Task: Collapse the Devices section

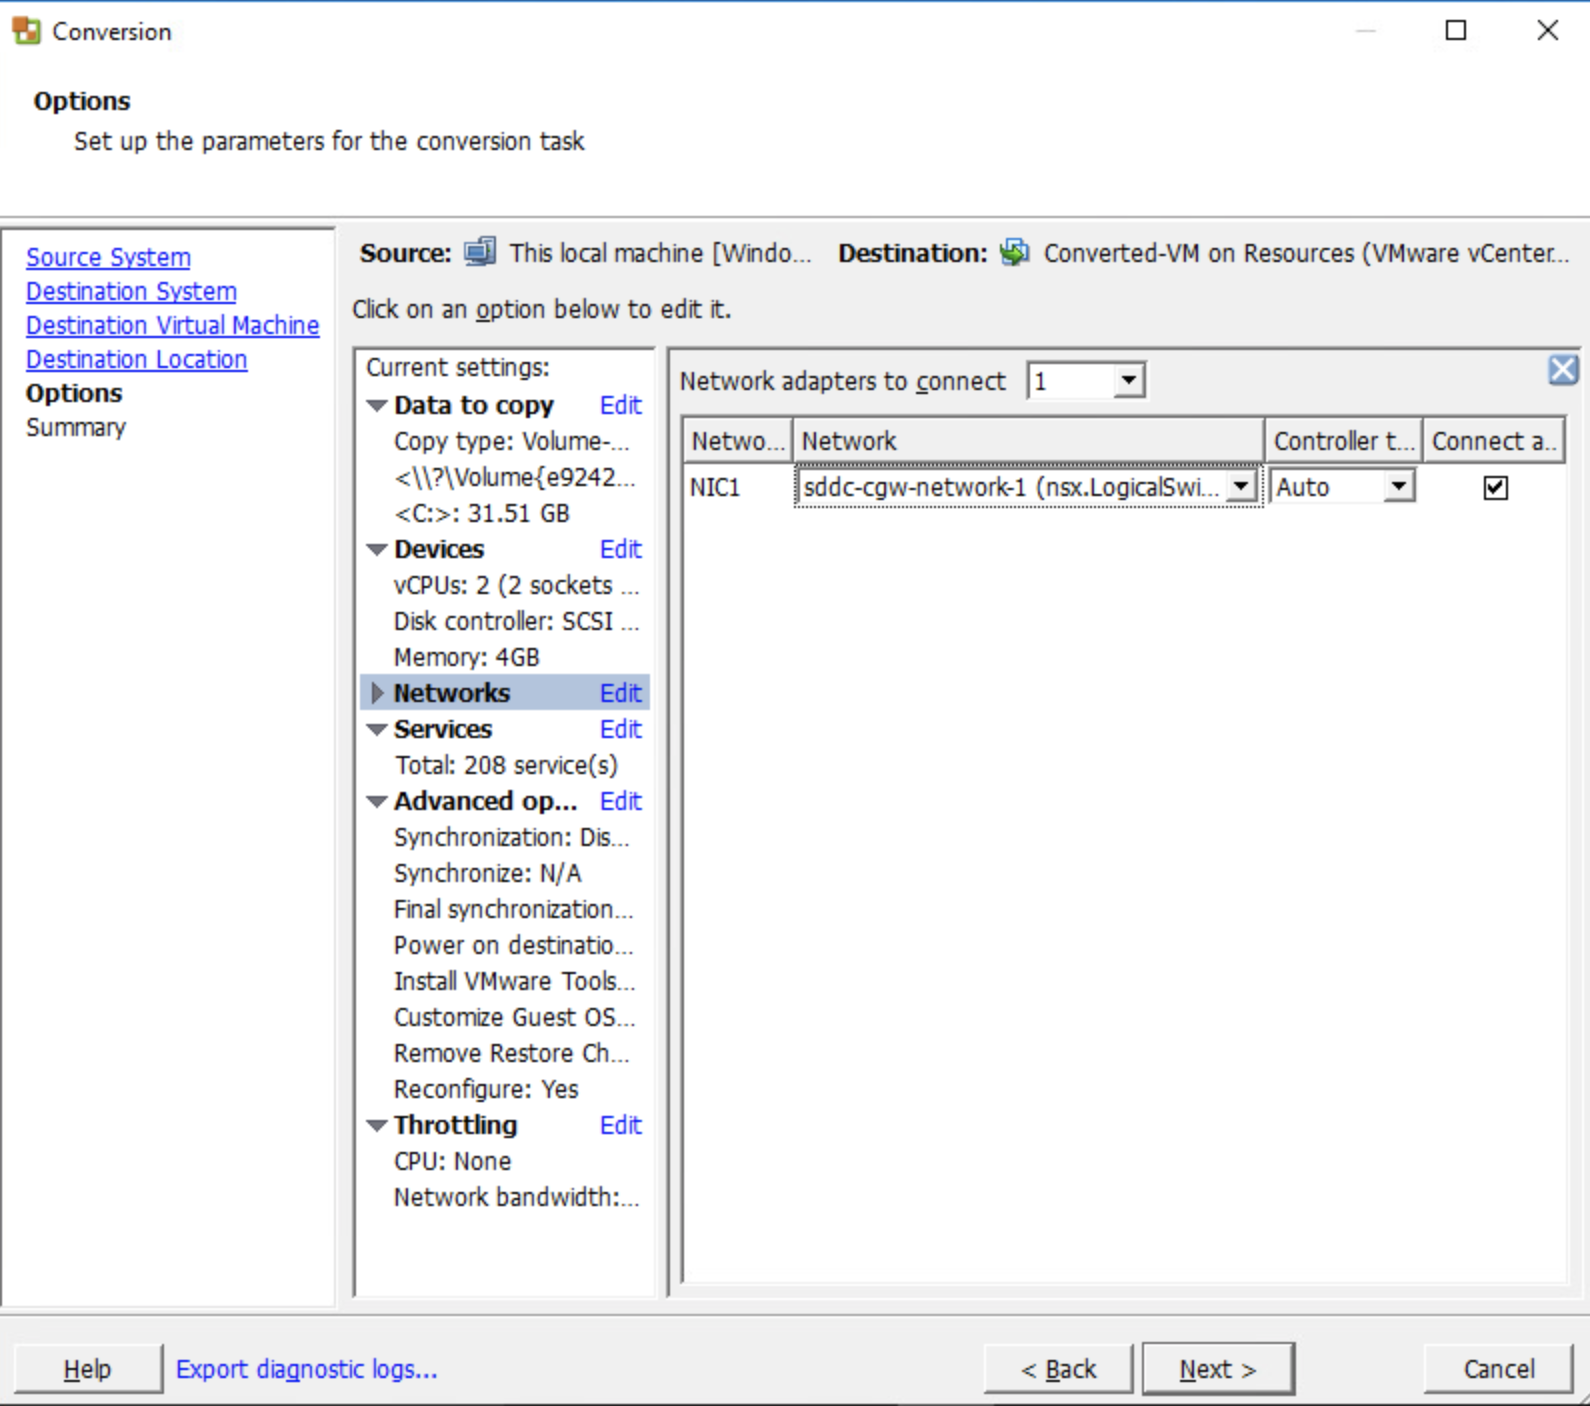Action: [377, 550]
